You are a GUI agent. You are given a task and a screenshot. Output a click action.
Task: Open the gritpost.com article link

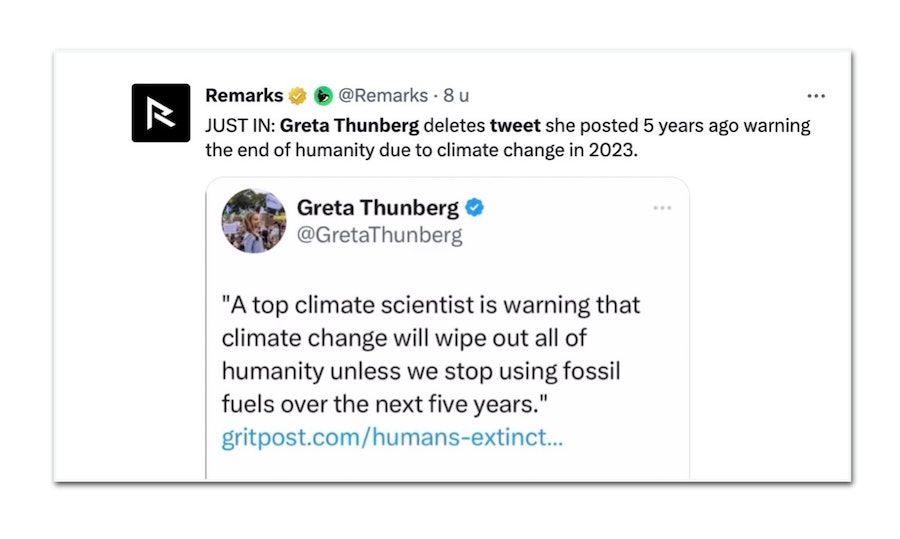coord(392,438)
